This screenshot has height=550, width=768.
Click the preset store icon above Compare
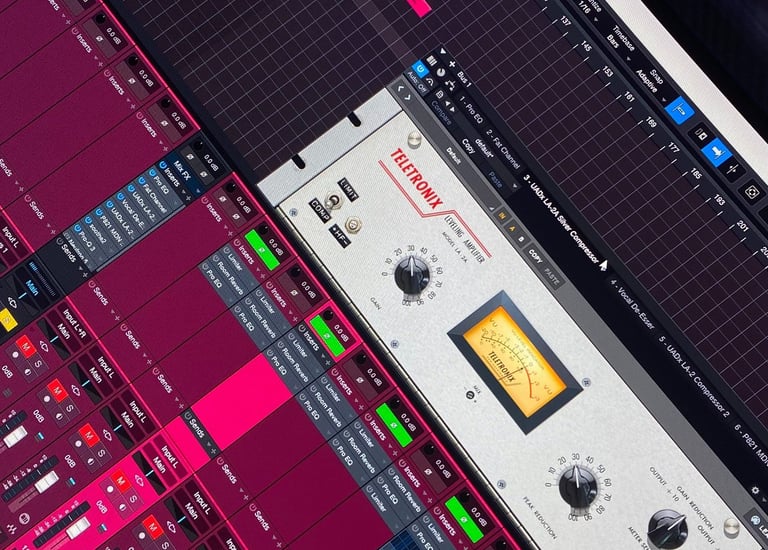pyautogui.click(x=439, y=95)
